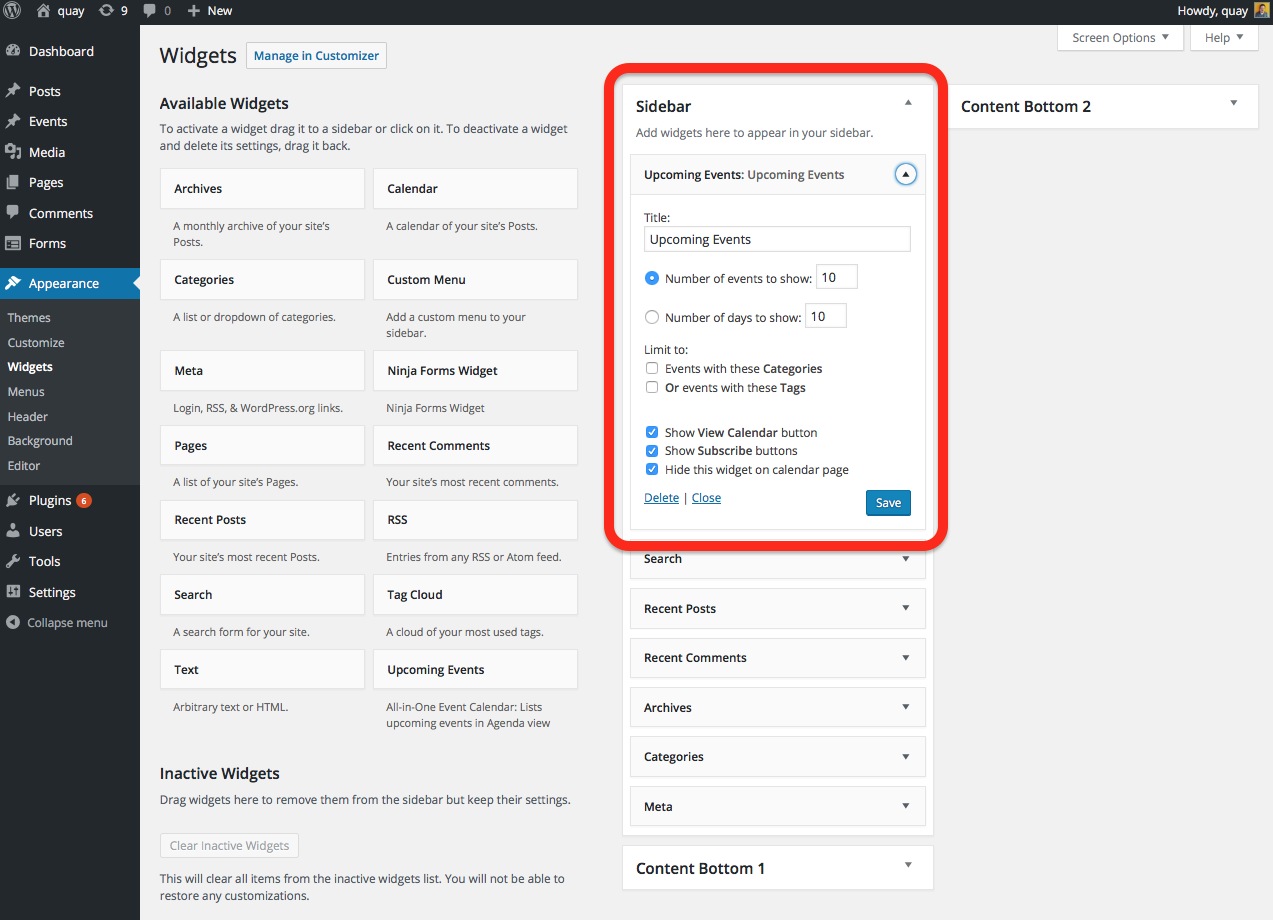Collapse the Upcoming Events widget settings
Image resolution: width=1273 pixels, height=920 pixels.
tap(906, 173)
